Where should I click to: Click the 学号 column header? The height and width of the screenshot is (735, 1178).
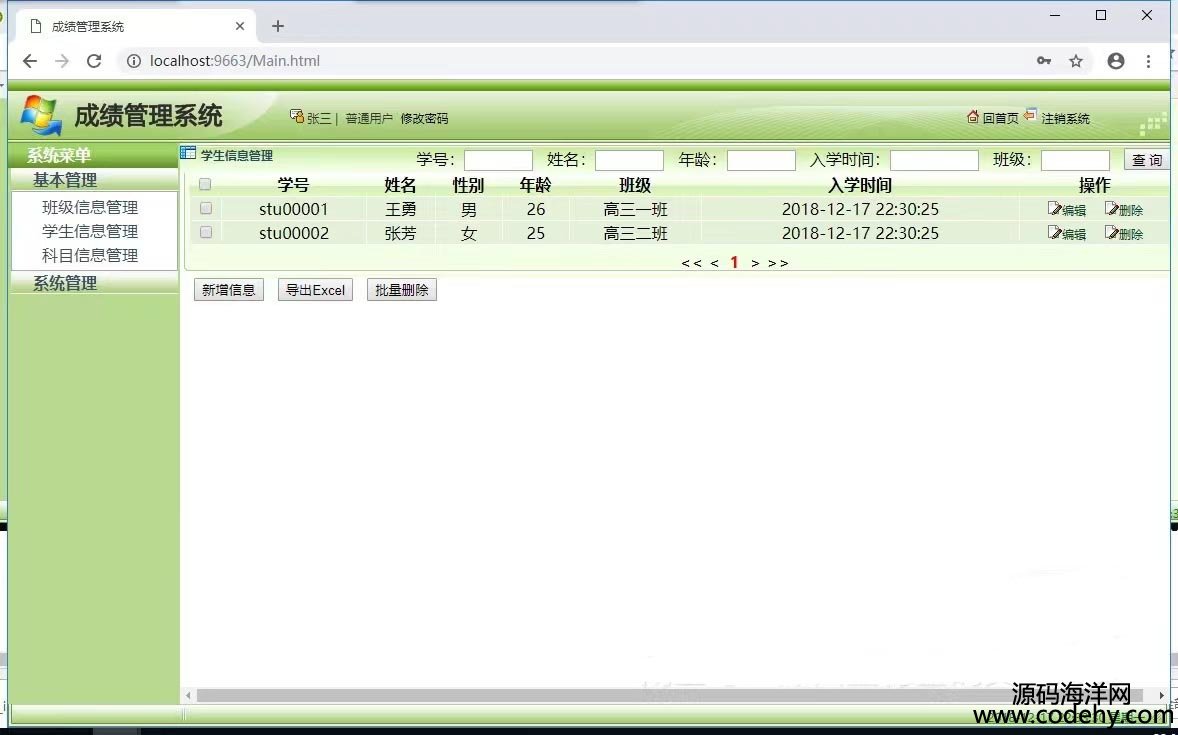[293, 185]
